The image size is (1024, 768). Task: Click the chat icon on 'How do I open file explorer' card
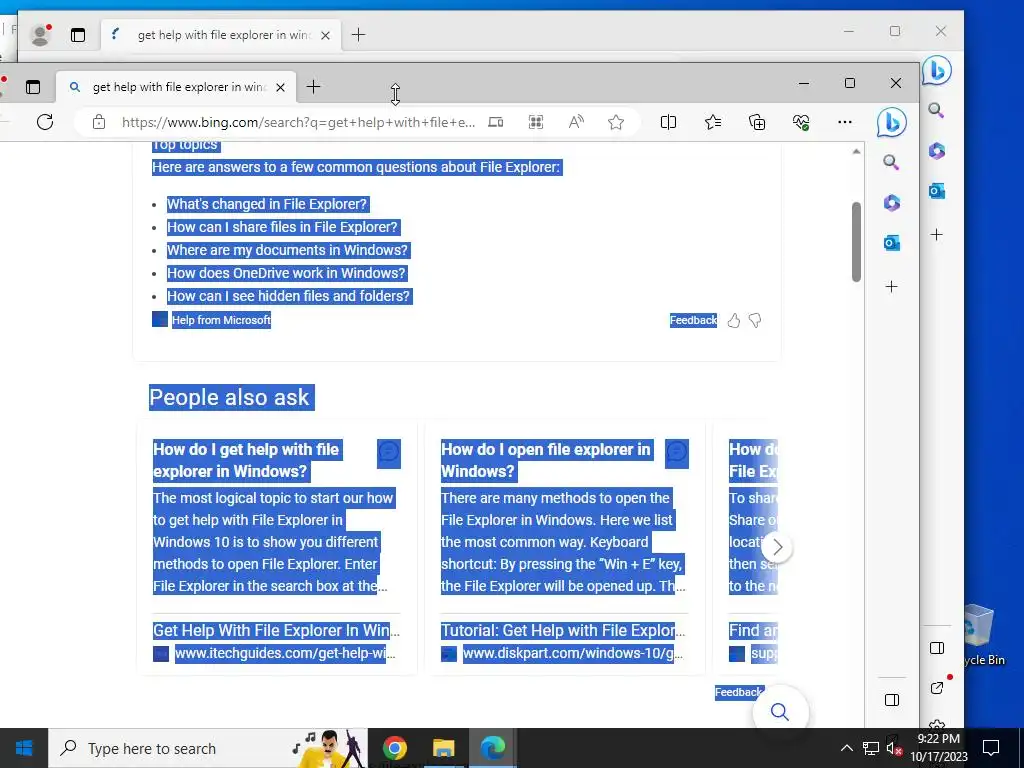pos(677,453)
